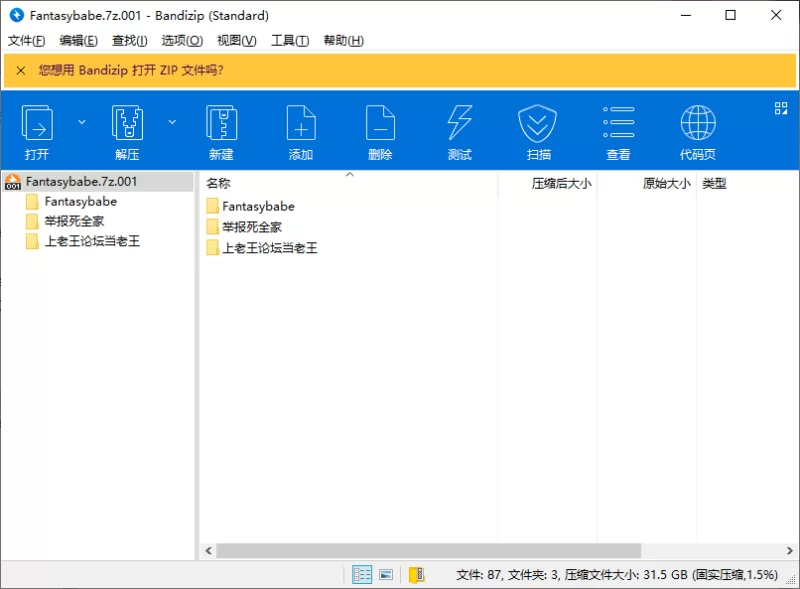Click the Code page (代码页) globe icon
The height and width of the screenshot is (589, 800).
[x=698, y=122]
